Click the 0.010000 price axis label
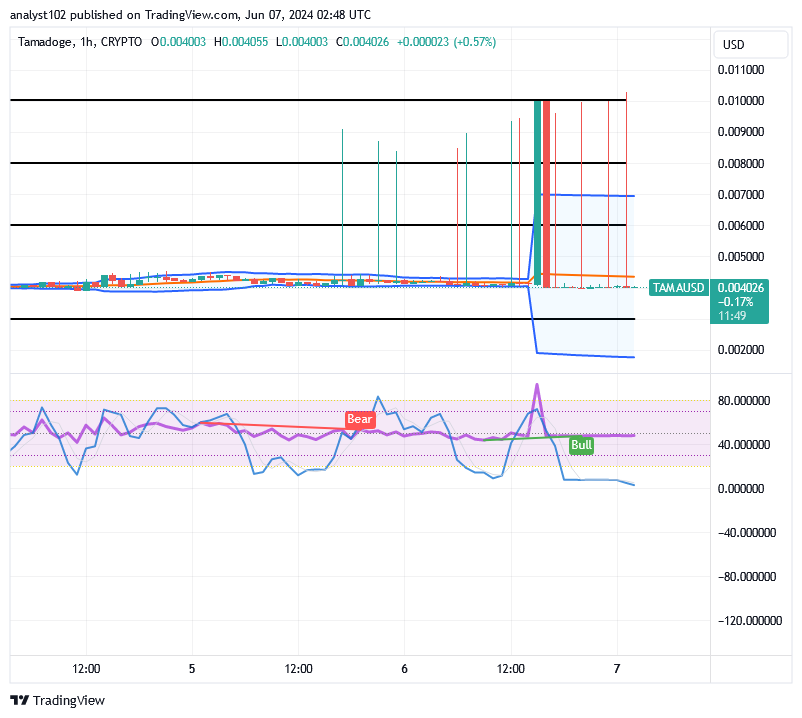 [x=741, y=101]
